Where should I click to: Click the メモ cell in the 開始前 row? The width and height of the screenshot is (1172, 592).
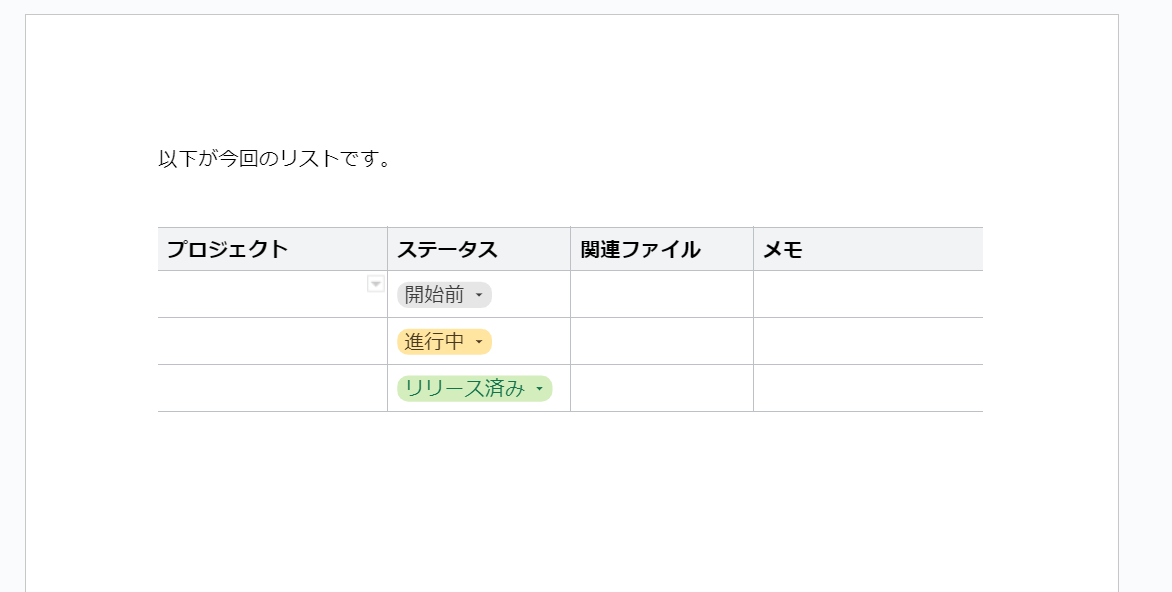pyautogui.click(x=868, y=295)
